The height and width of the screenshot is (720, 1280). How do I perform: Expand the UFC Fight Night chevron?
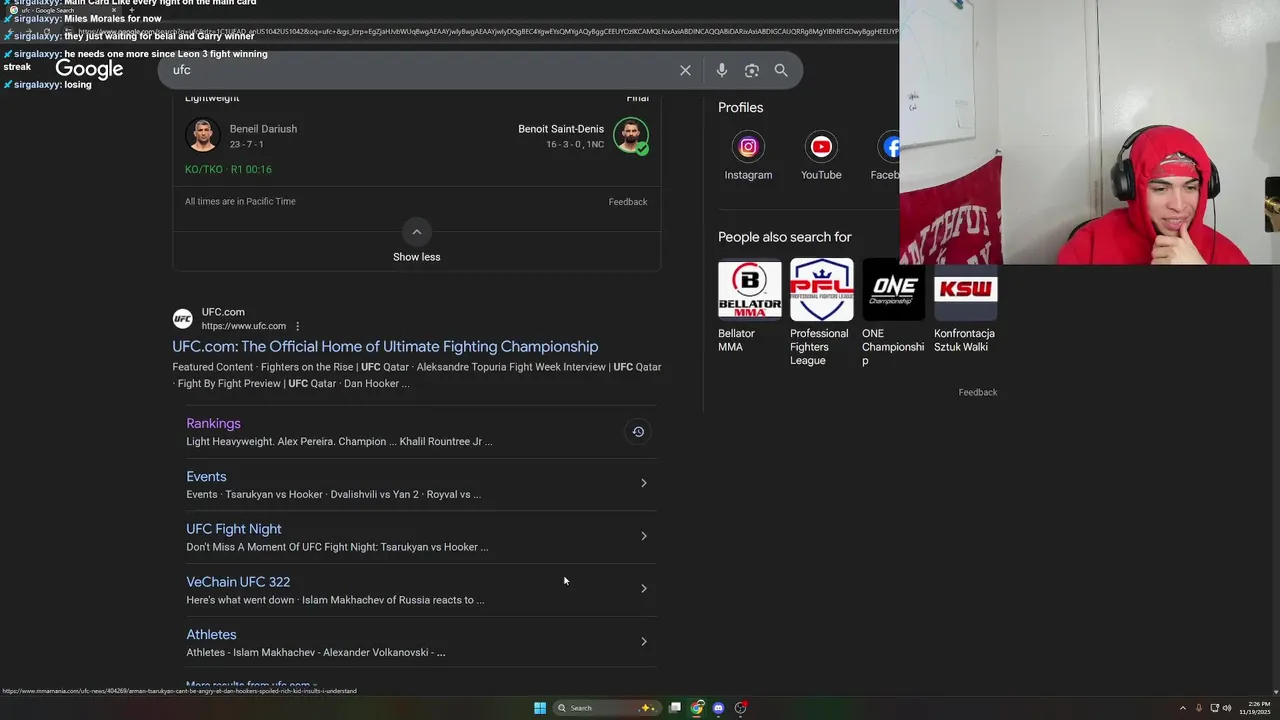click(644, 536)
